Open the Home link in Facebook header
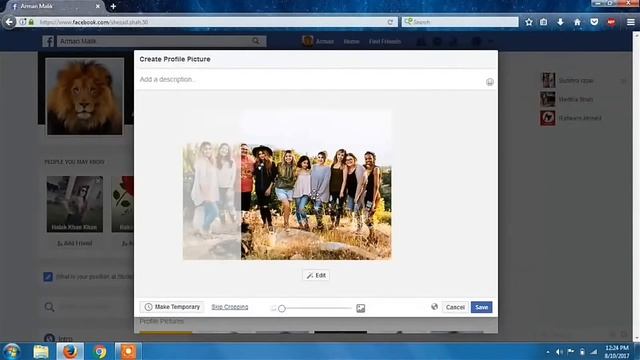 point(351,42)
